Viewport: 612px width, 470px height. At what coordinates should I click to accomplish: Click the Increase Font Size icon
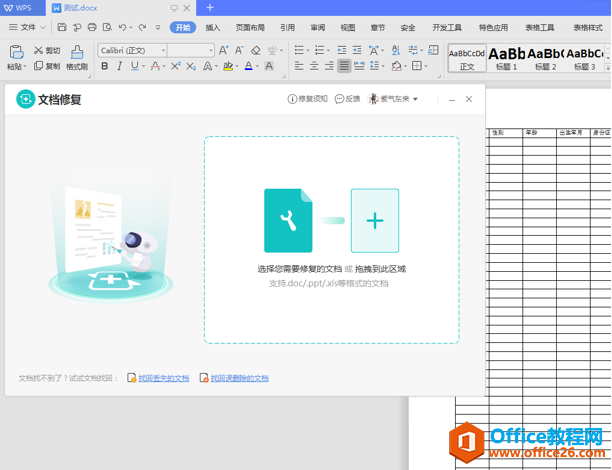[x=223, y=50]
